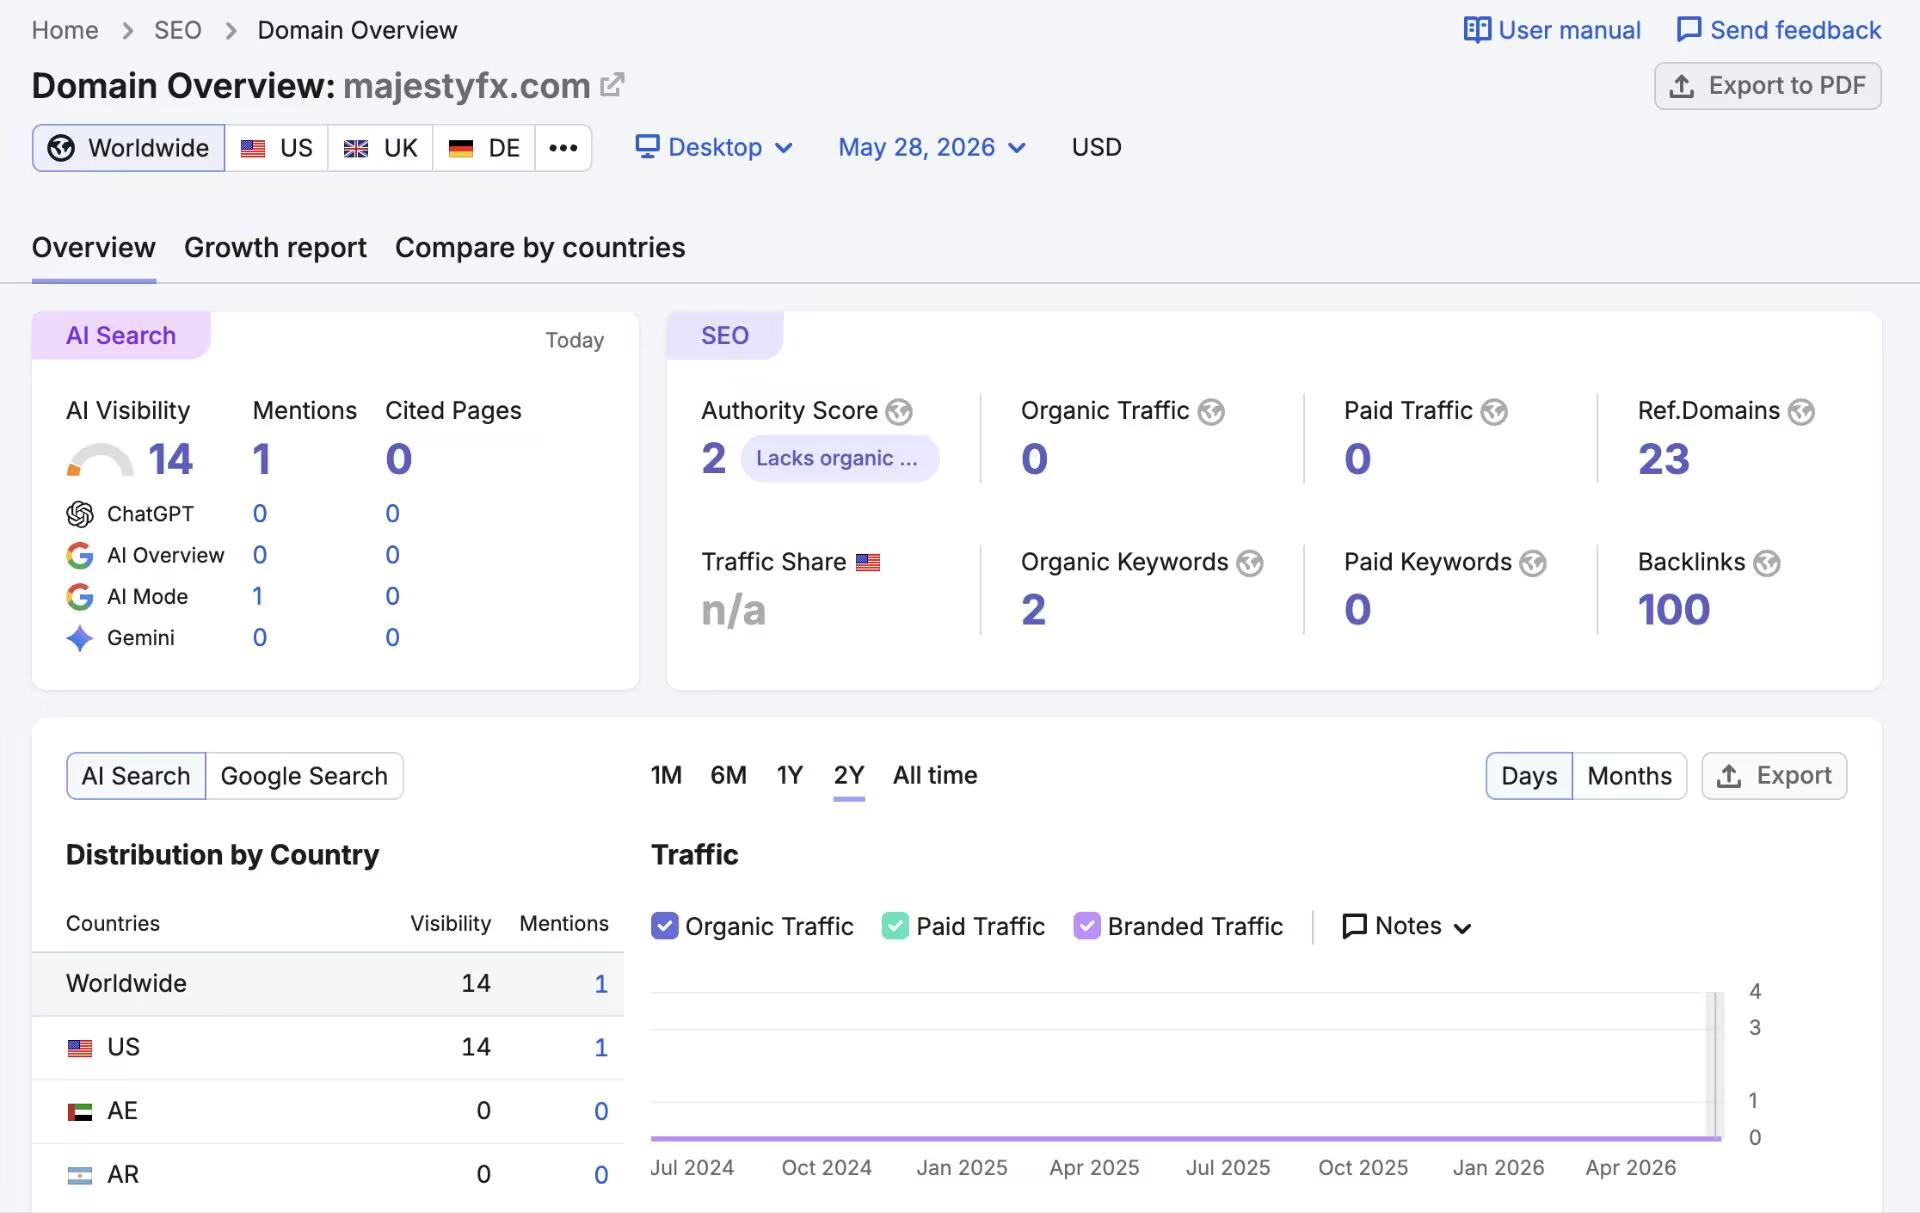The height and width of the screenshot is (1213, 1920).
Task: Open more countries ellipsis menu
Action: click(563, 148)
